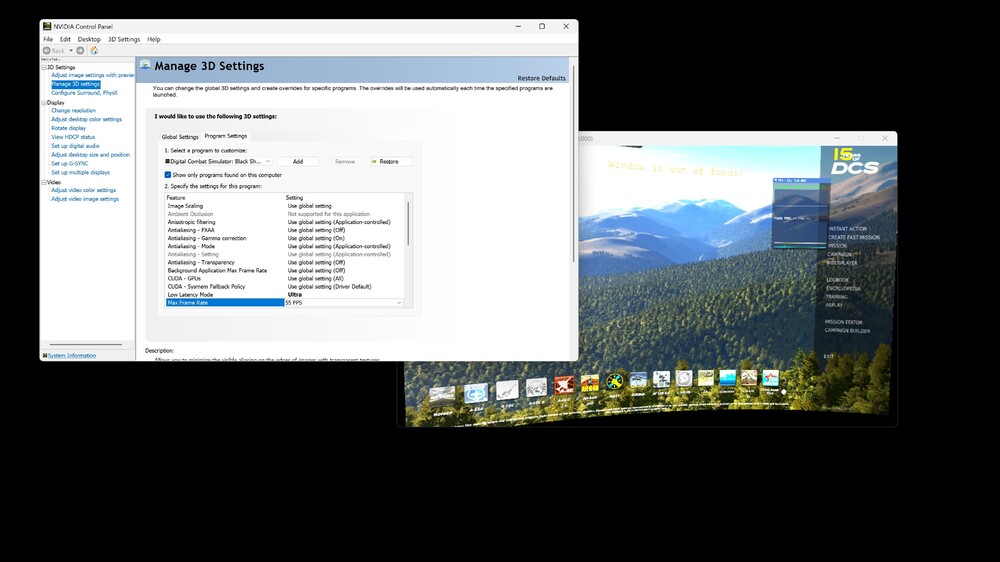The height and width of the screenshot is (562, 1000).
Task: Click the Home icon in NVIDIA toolbar
Action: 94,50
